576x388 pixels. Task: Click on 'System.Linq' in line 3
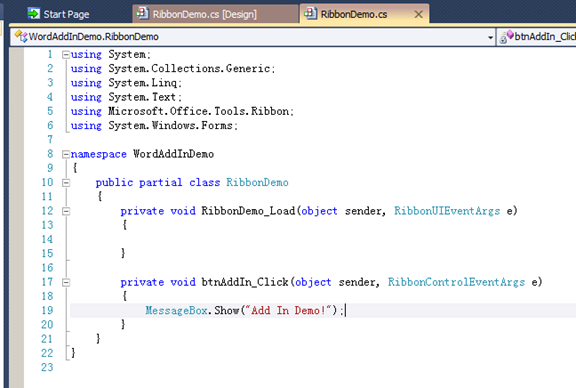pyautogui.click(x=143, y=83)
